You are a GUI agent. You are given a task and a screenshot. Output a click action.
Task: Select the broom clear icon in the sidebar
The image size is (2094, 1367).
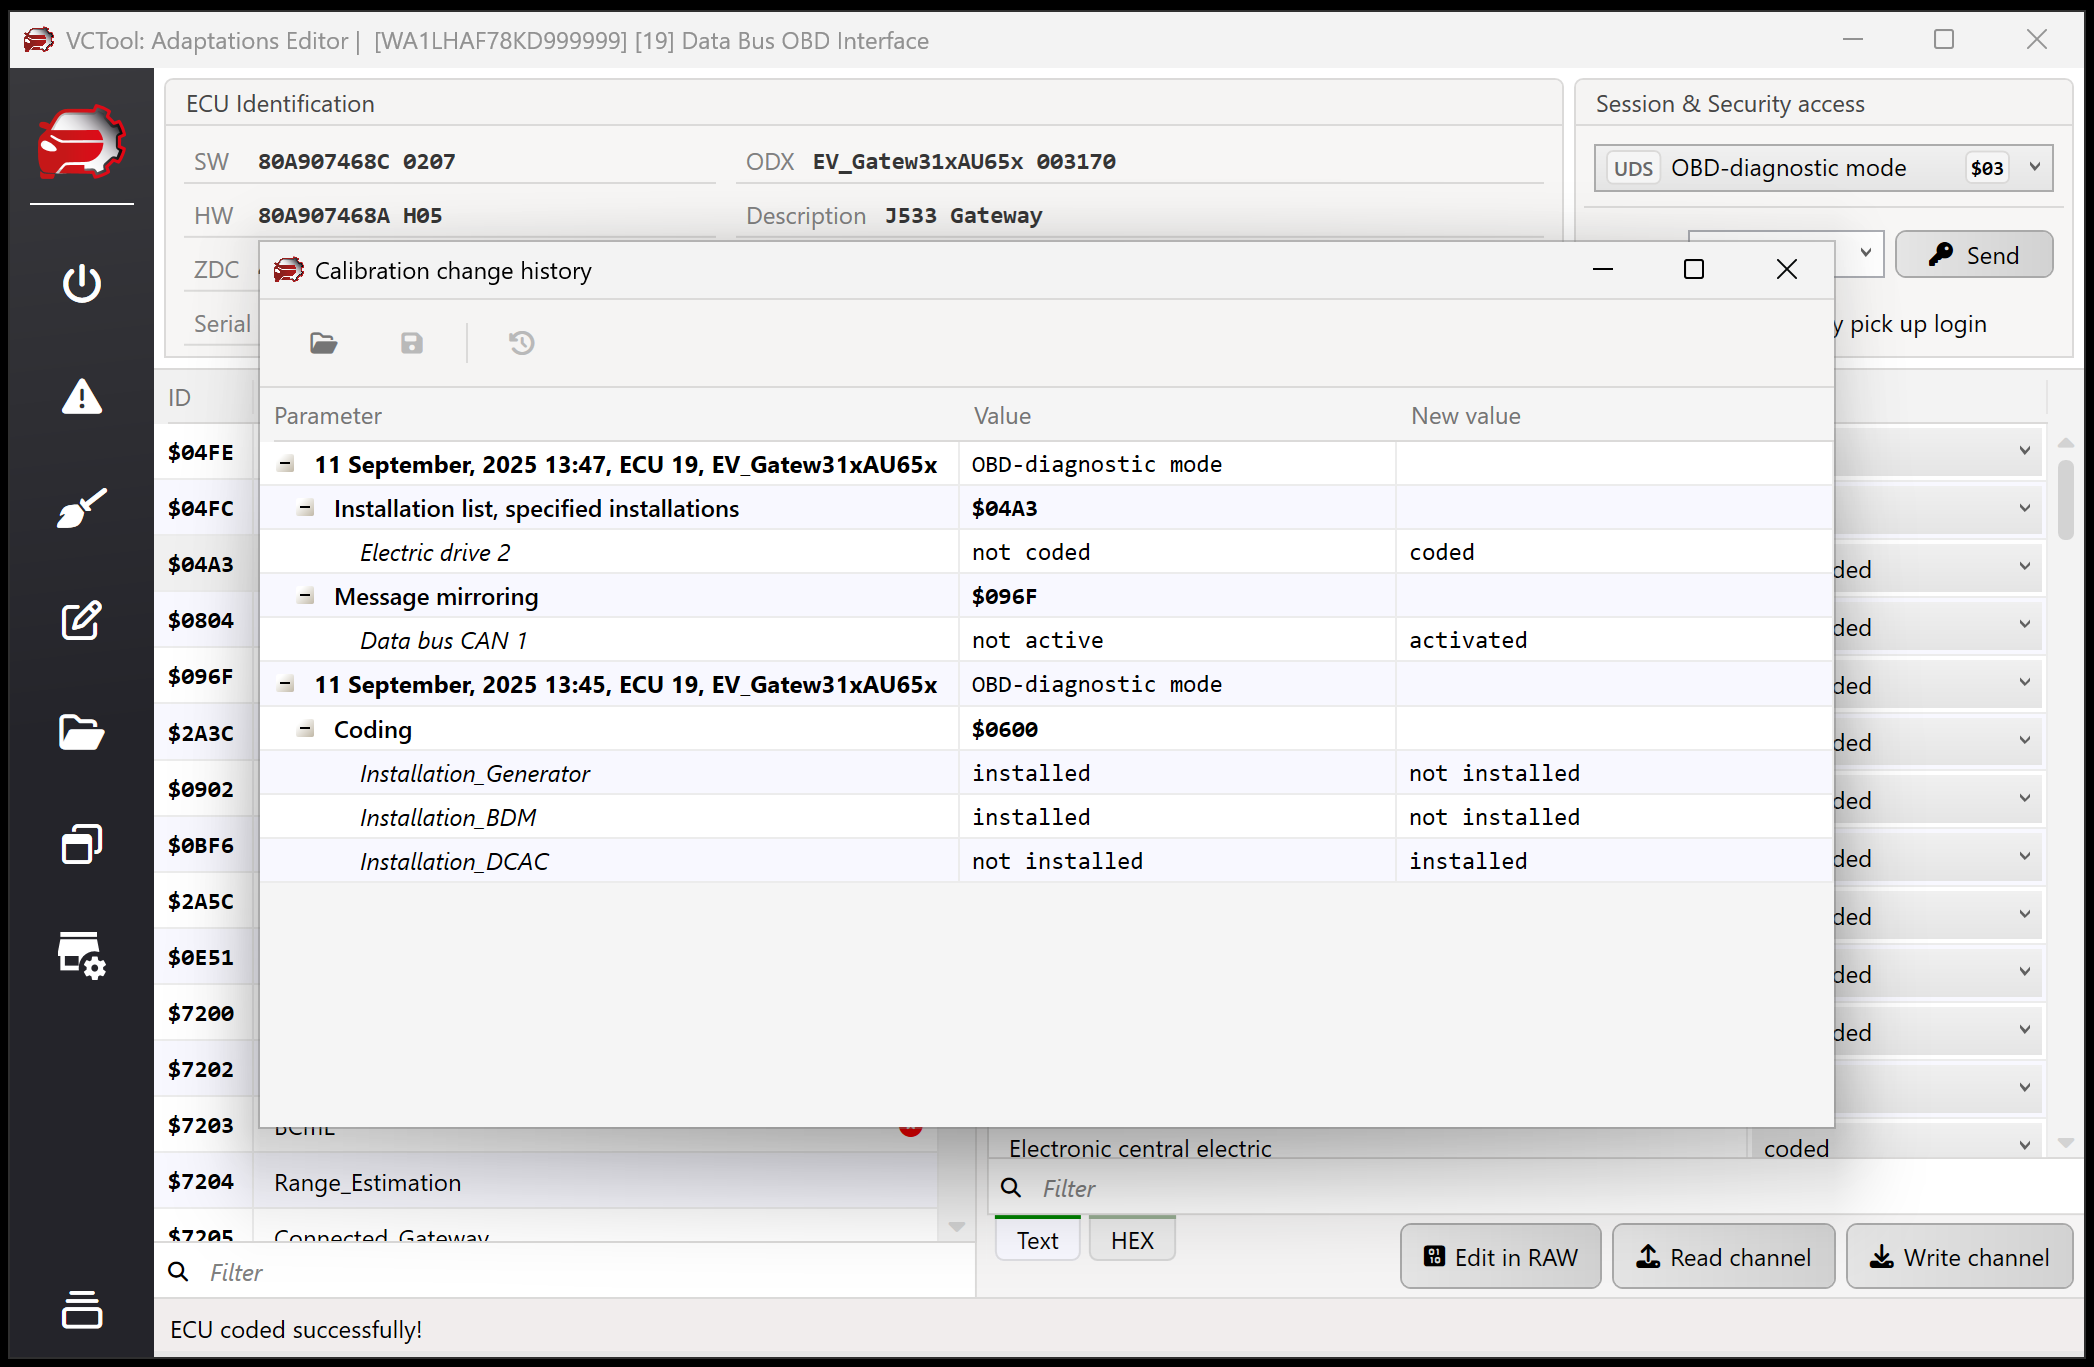[81, 508]
